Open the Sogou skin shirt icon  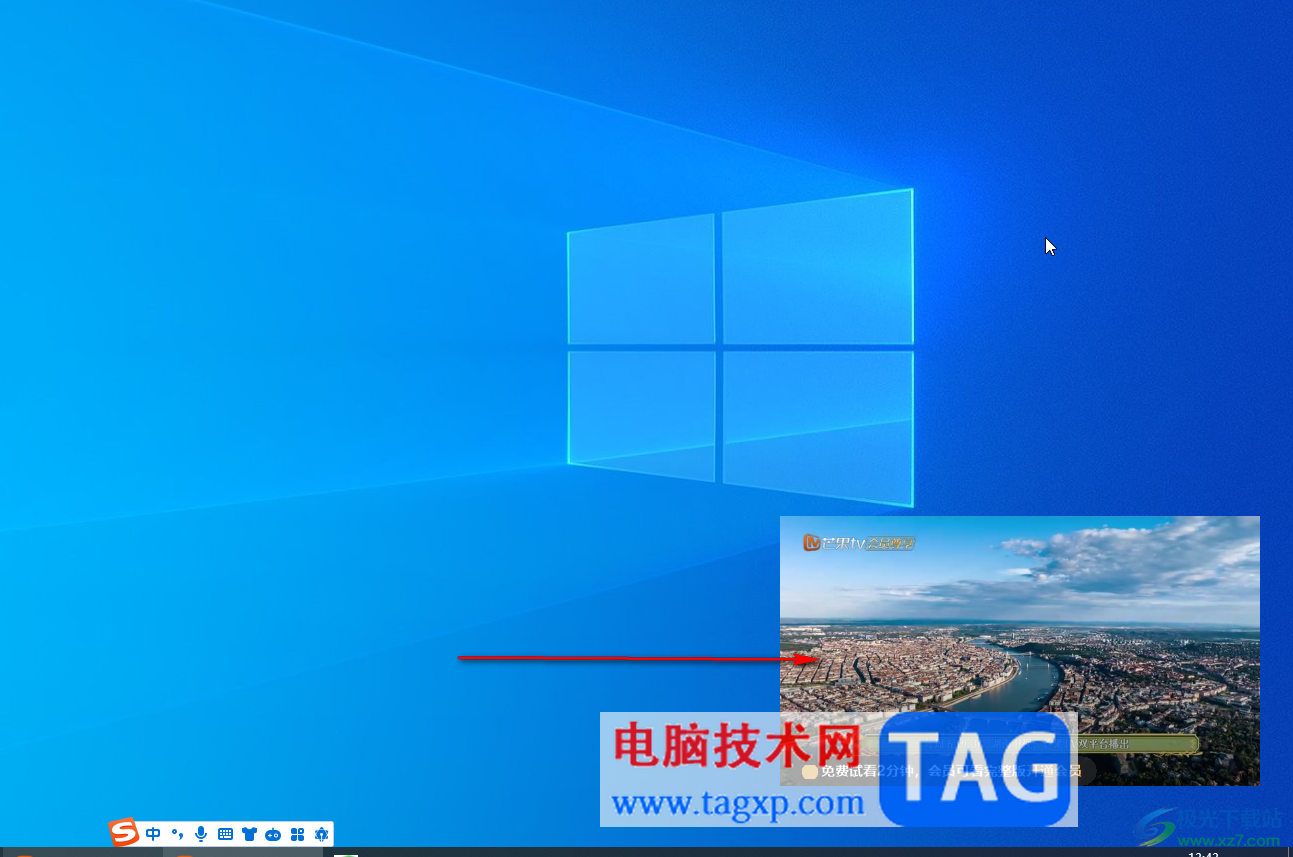[x=249, y=834]
